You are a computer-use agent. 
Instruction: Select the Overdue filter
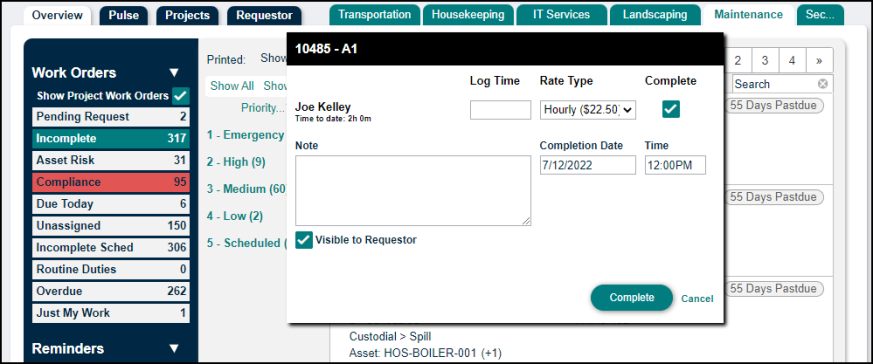(x=111, y=291)
